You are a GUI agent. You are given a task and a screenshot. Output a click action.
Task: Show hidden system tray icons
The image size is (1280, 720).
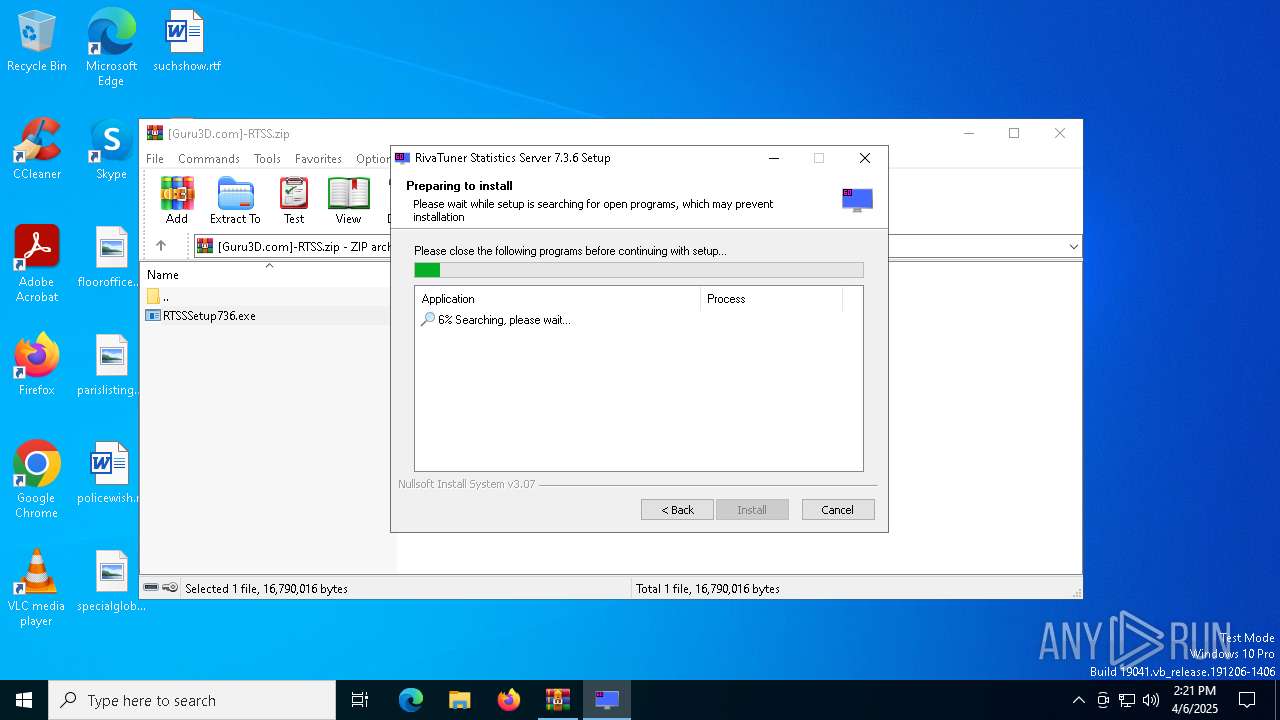(1078, 700)
